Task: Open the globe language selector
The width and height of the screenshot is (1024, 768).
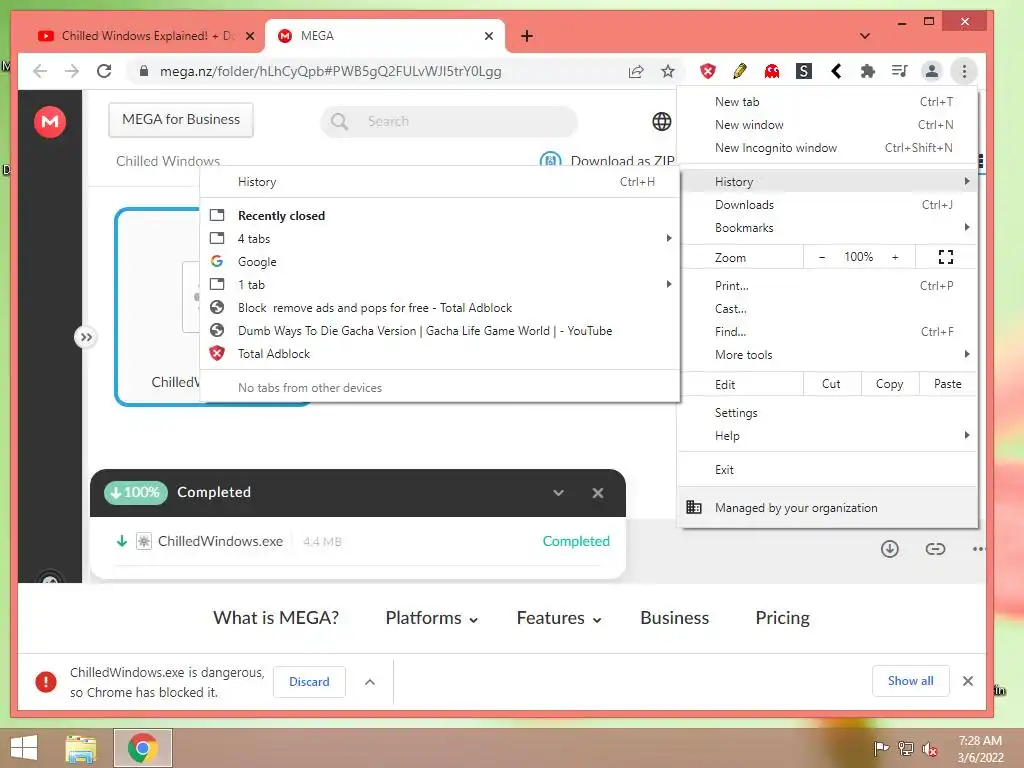Action: [662, 121]
